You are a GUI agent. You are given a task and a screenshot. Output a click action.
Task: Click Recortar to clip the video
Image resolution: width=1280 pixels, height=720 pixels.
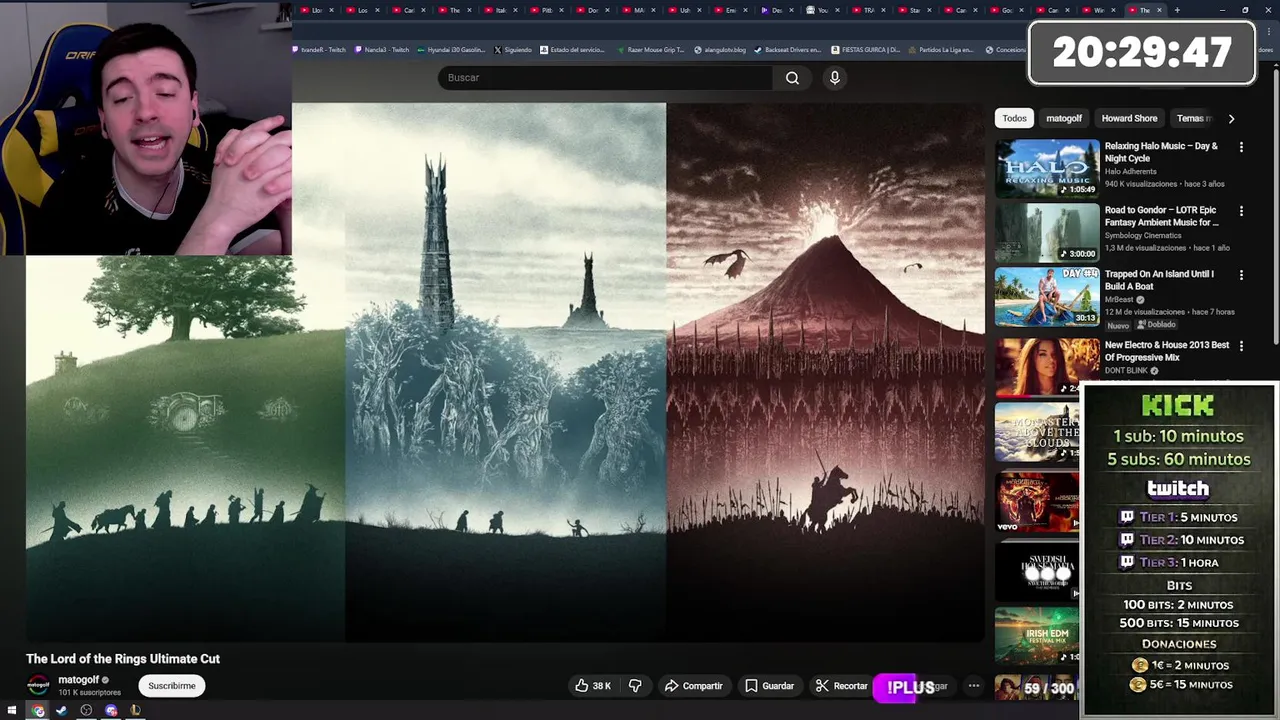(x=841, y=686)
